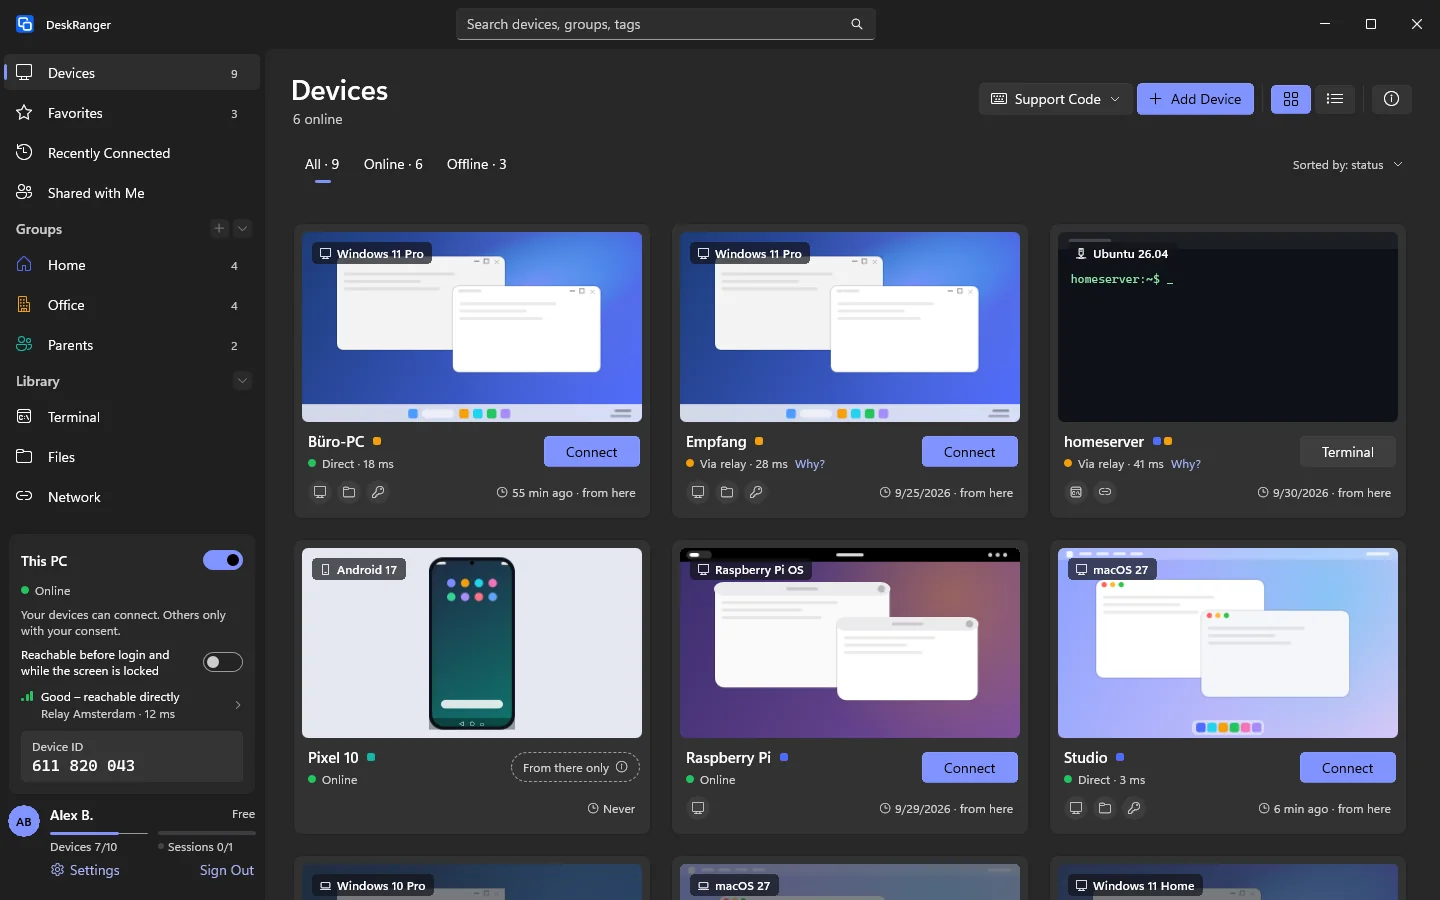The height and width of the screenshot is (900, 1440).
Task: Open Recently Connected list
Action: (132, 153)
